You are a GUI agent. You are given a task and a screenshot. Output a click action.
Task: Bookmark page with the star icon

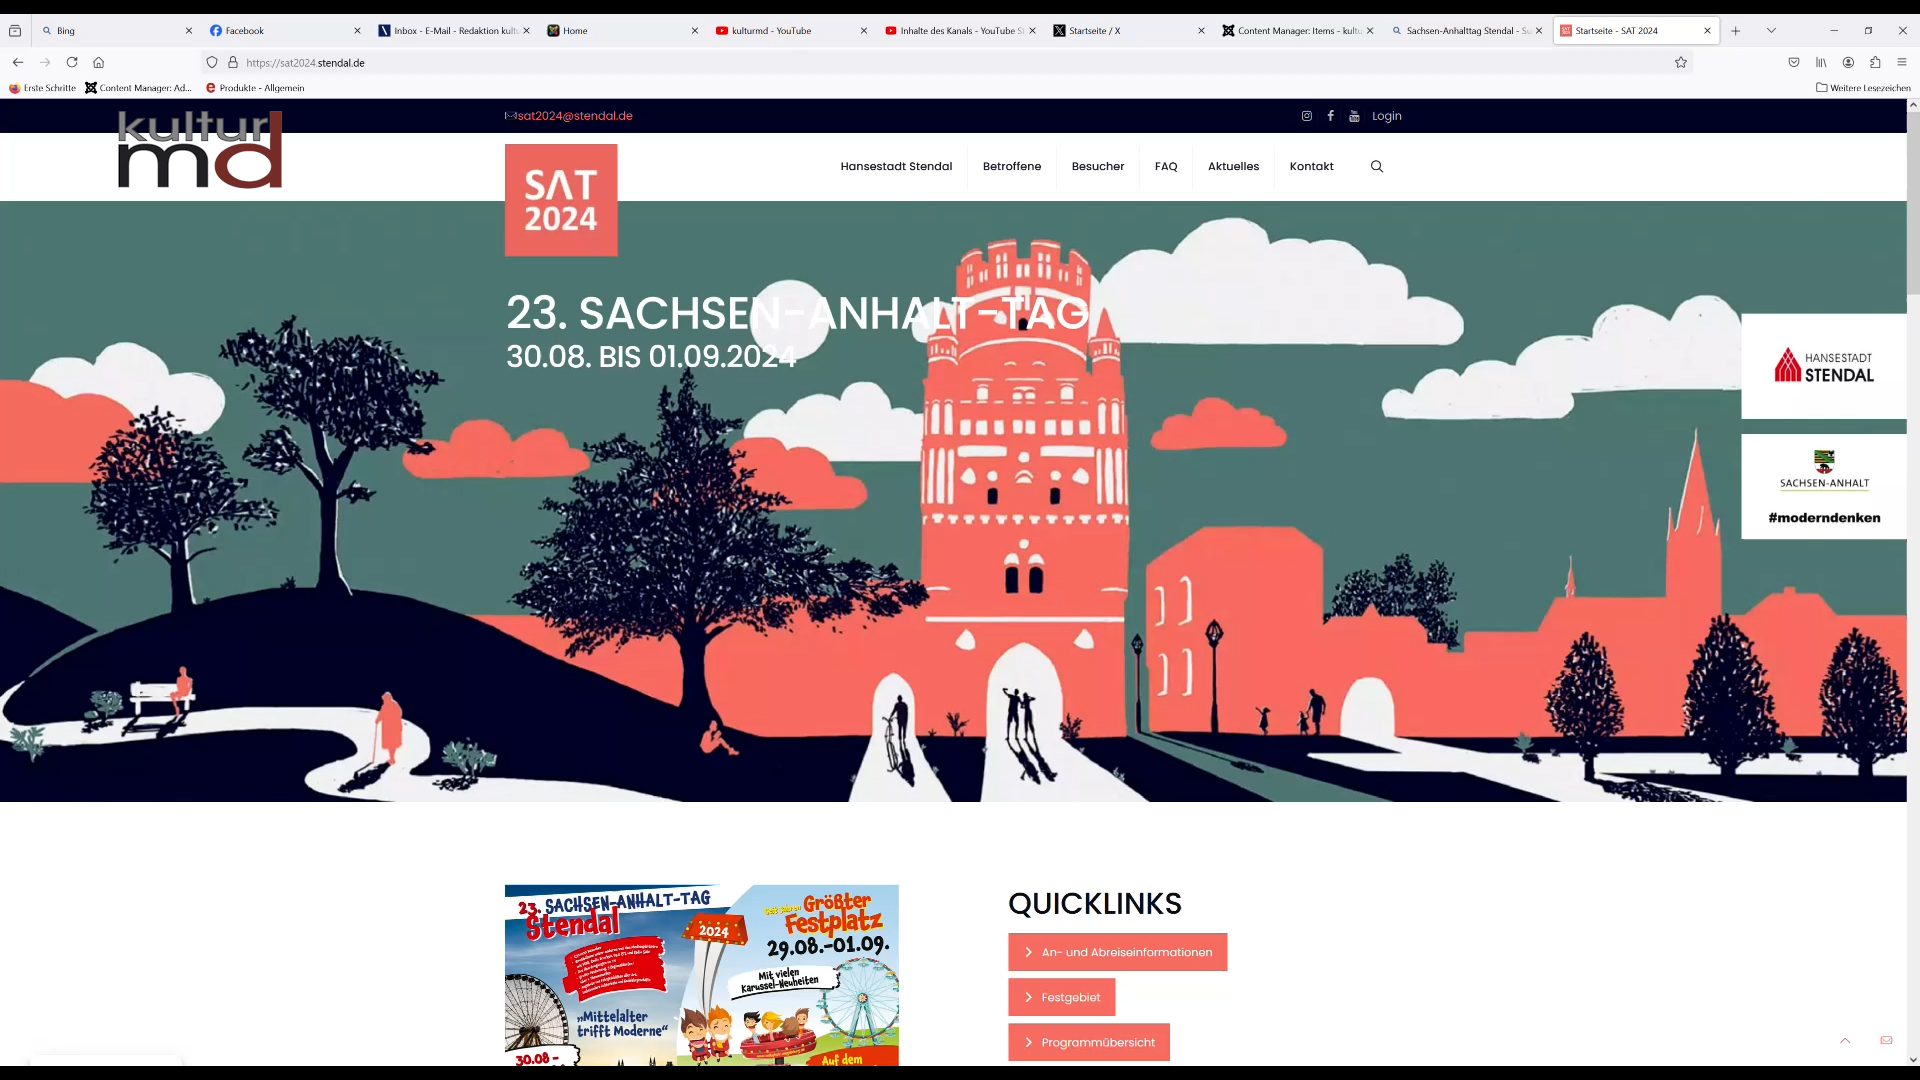pyautogui.click(x=1681, y=62)
